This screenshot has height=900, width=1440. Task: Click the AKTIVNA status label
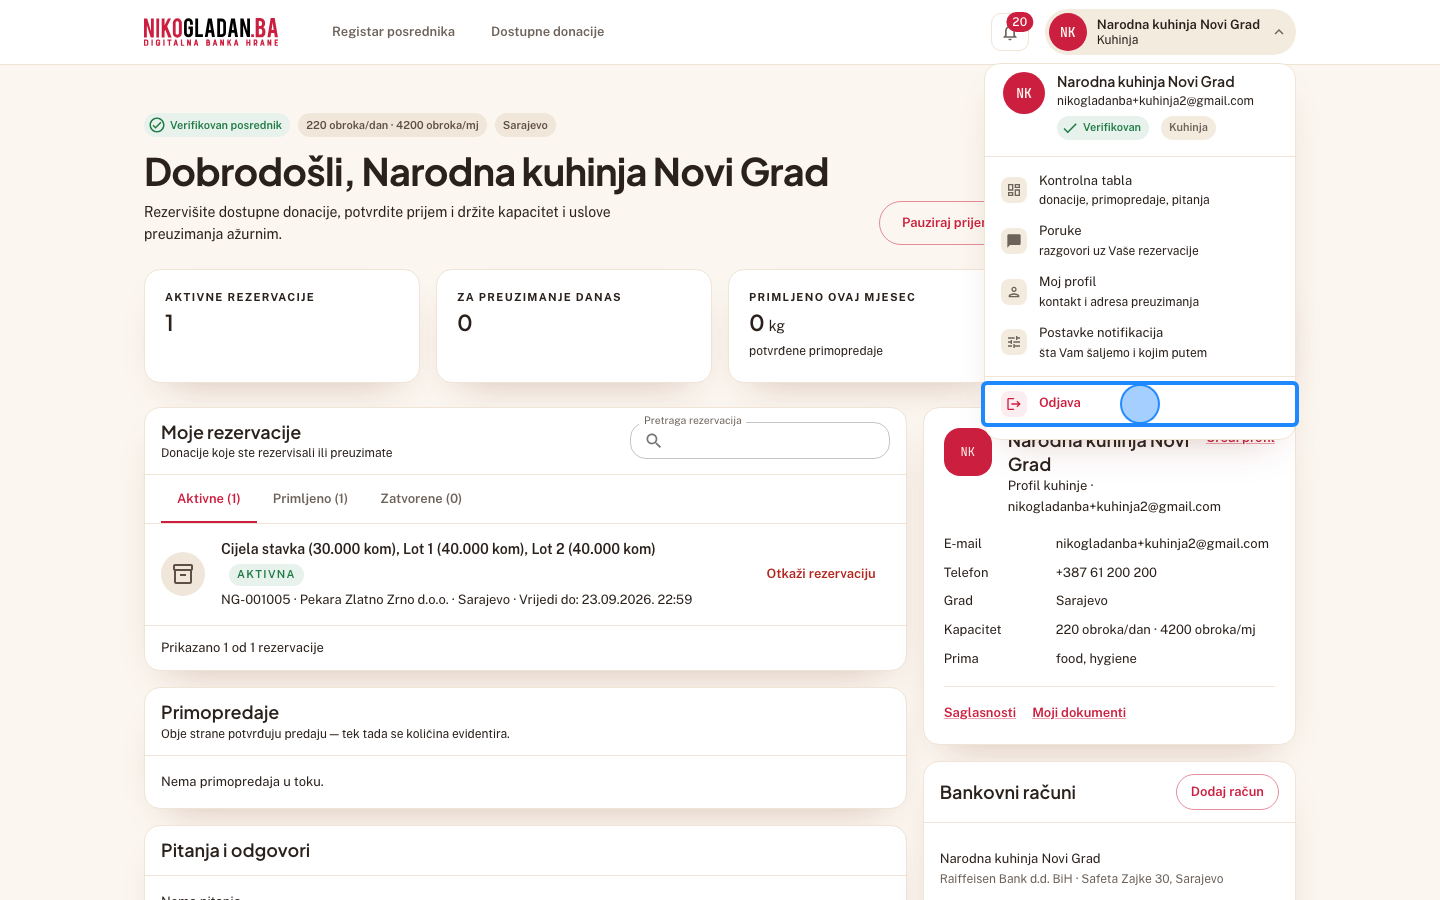(266, 575)
